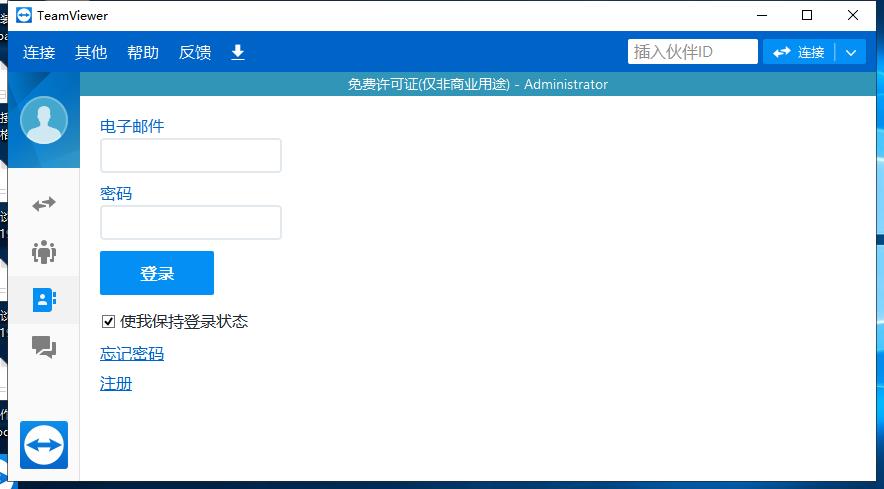The image size is (884, 489).
Task: Close the TeamViewer window
Action: (852, 15)
